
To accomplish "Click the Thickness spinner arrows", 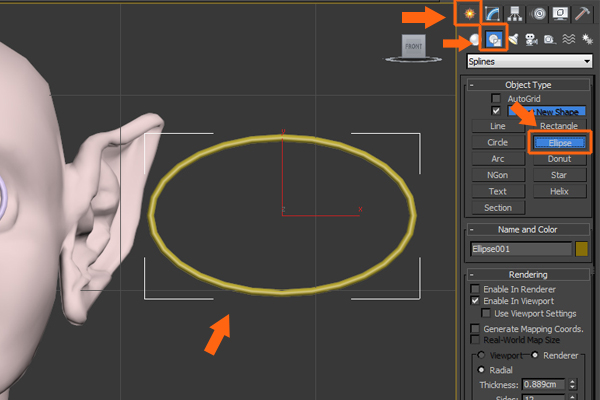I will click(572, 384).
